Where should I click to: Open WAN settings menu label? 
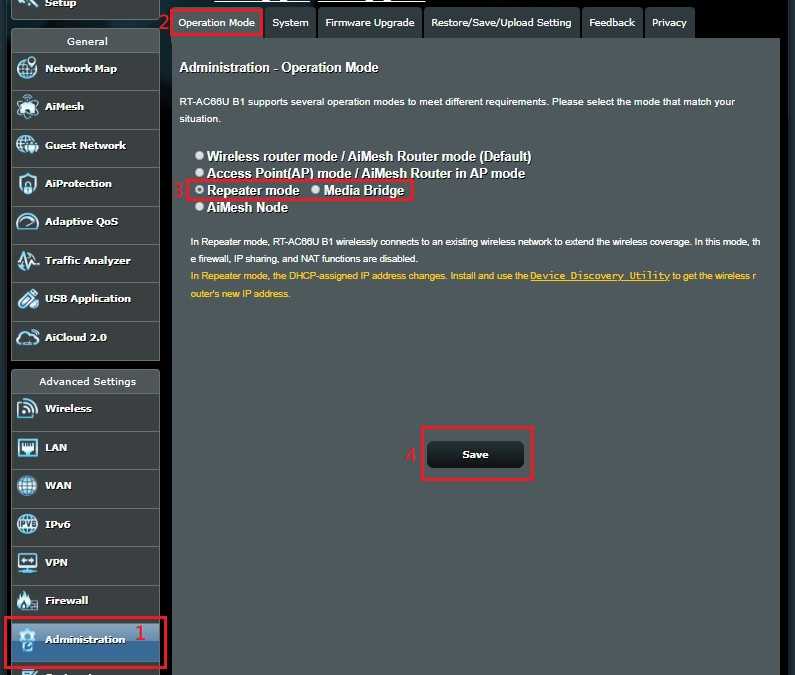click(x=58, y=486)
